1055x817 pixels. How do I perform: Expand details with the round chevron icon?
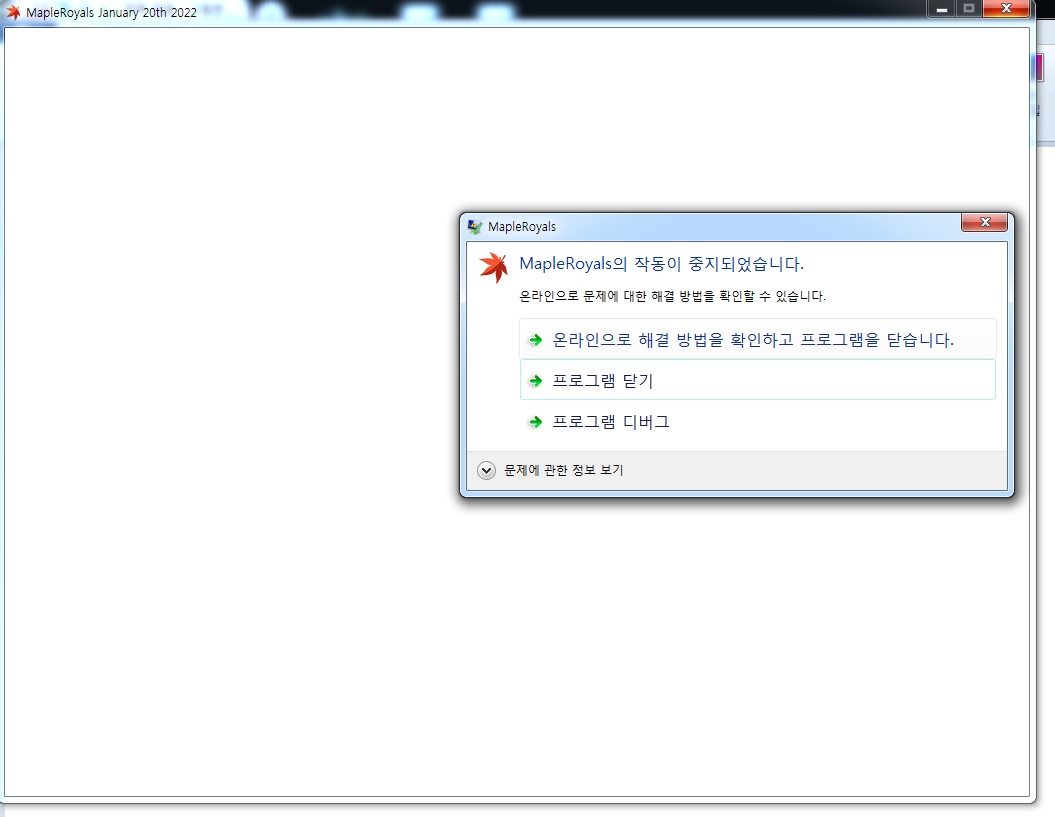click(x=486, y=470)
